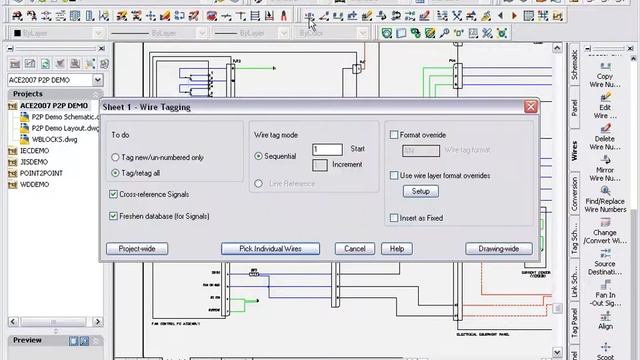Choose the Align tool in Wires palette
The height and width of the screenshot is (360, 640).
[605, 321]
